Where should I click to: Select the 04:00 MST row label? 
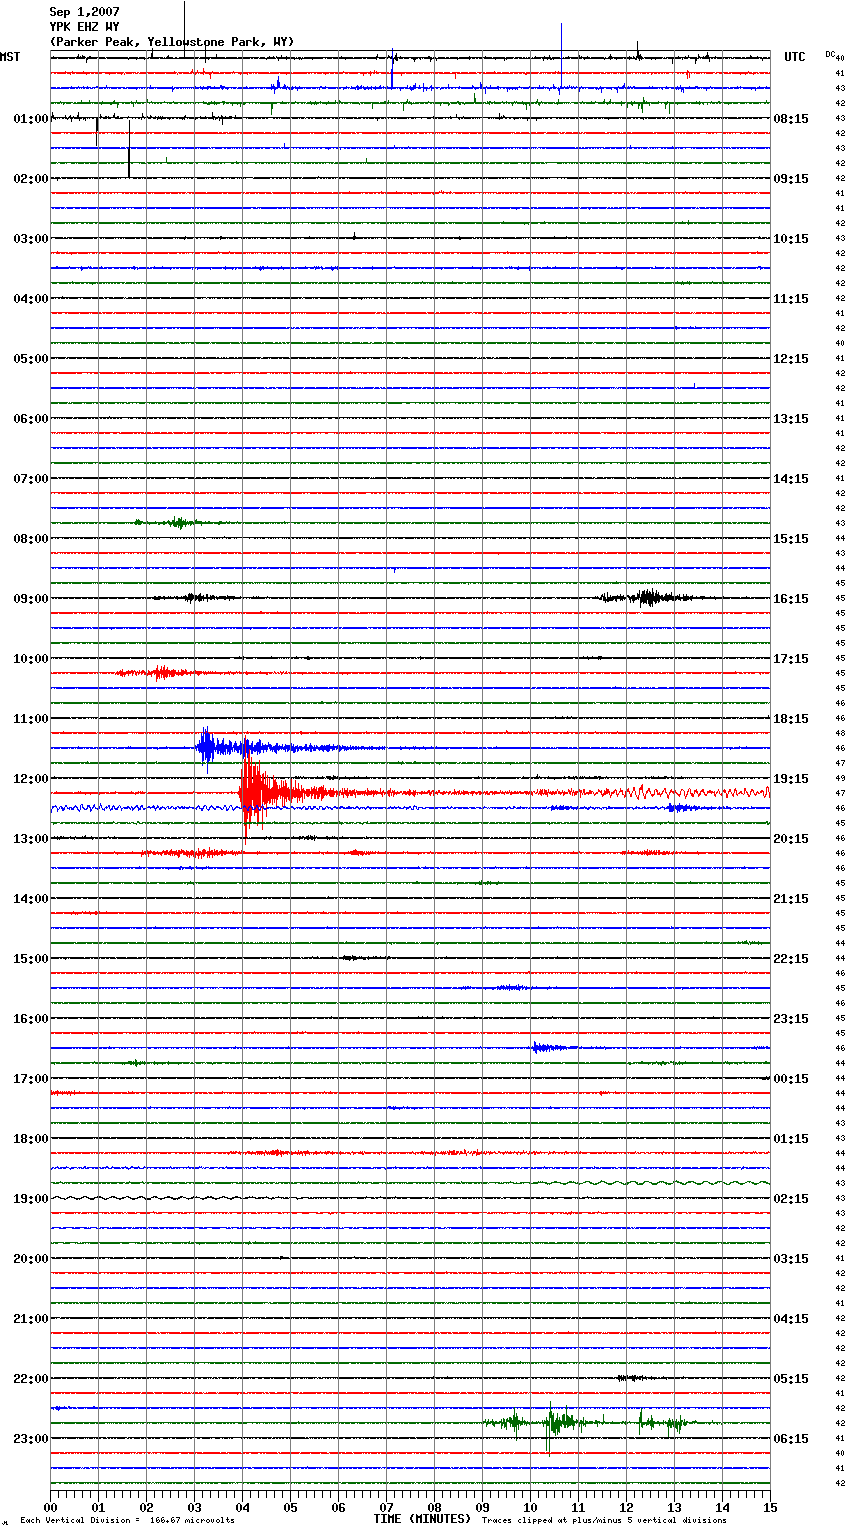pyautogui.click(x=31, y=299)
